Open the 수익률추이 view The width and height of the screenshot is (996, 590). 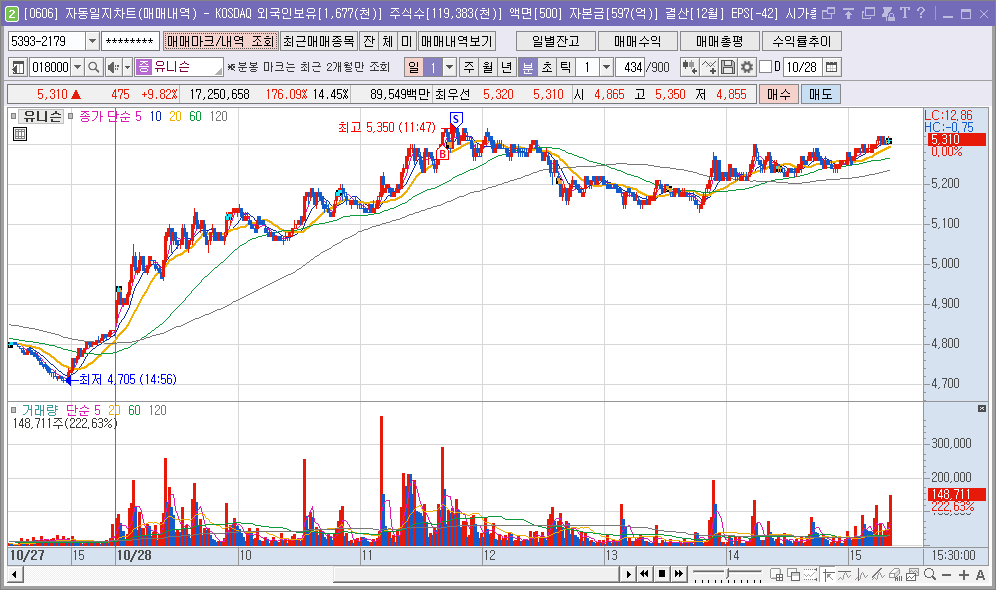pyautogui.click(x=802, y=41)
